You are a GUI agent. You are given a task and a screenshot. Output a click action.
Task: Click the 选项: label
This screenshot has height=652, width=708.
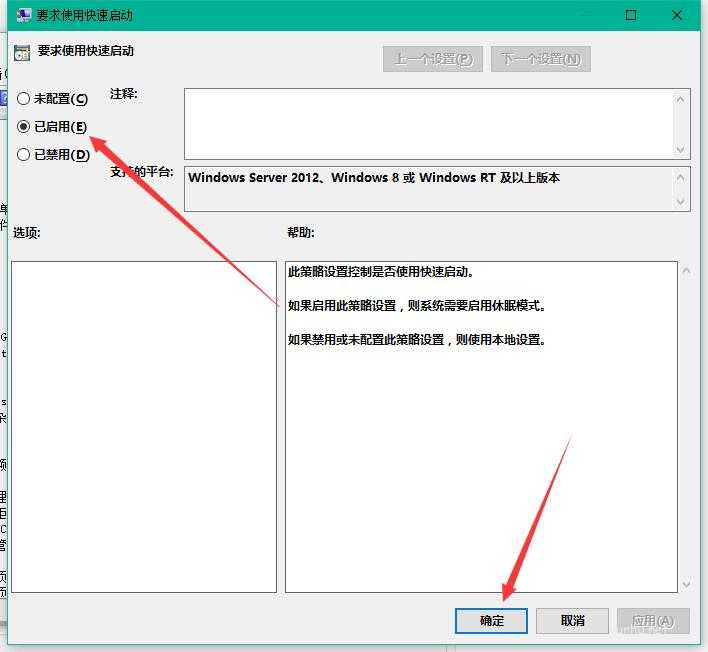coord(27,233)
